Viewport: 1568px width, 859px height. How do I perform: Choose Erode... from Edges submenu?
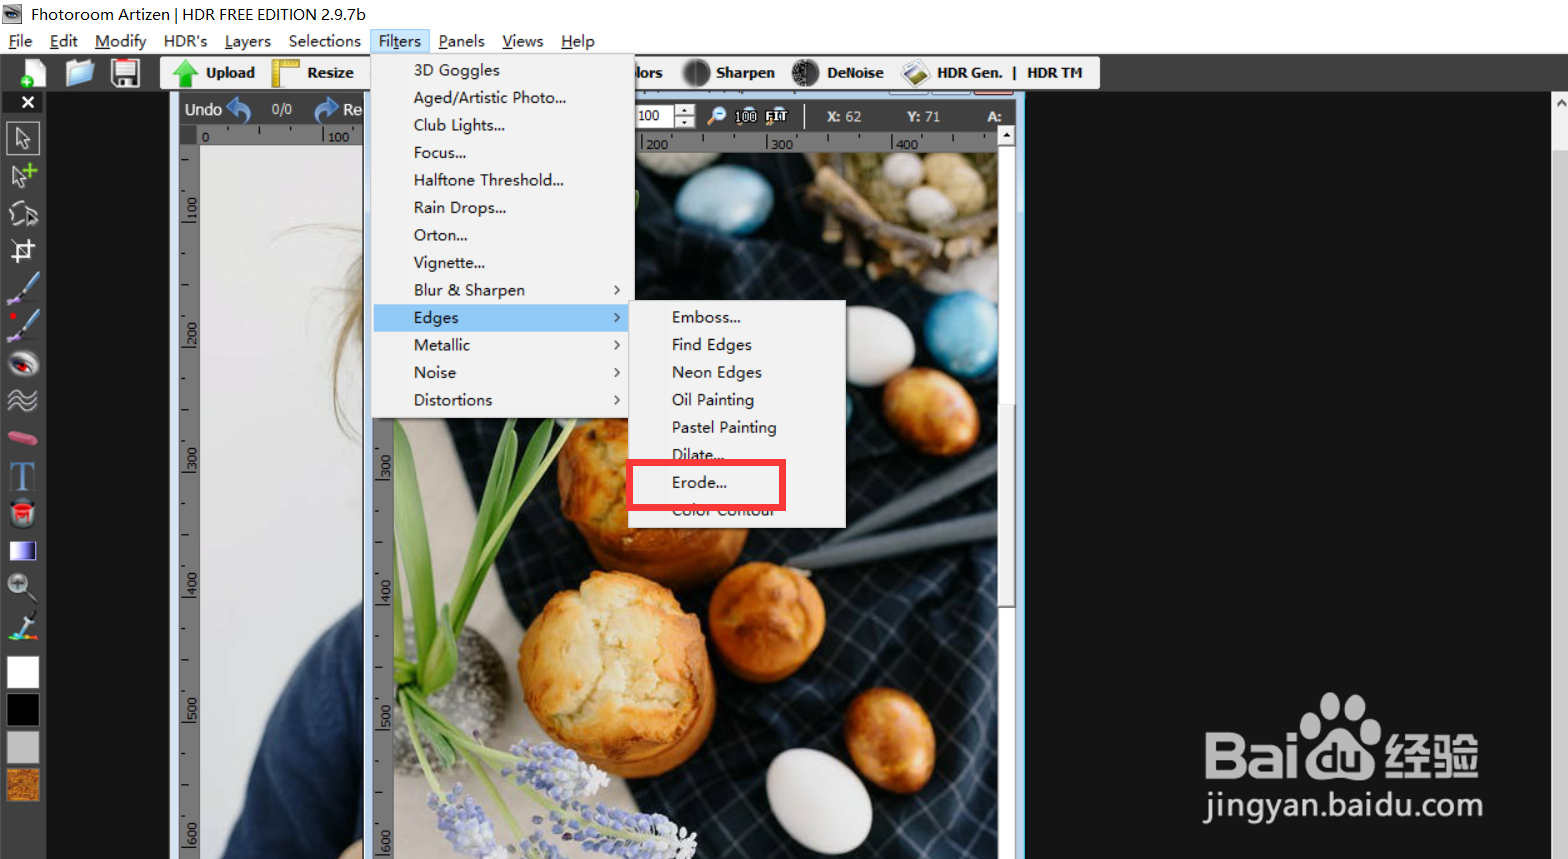737,483
